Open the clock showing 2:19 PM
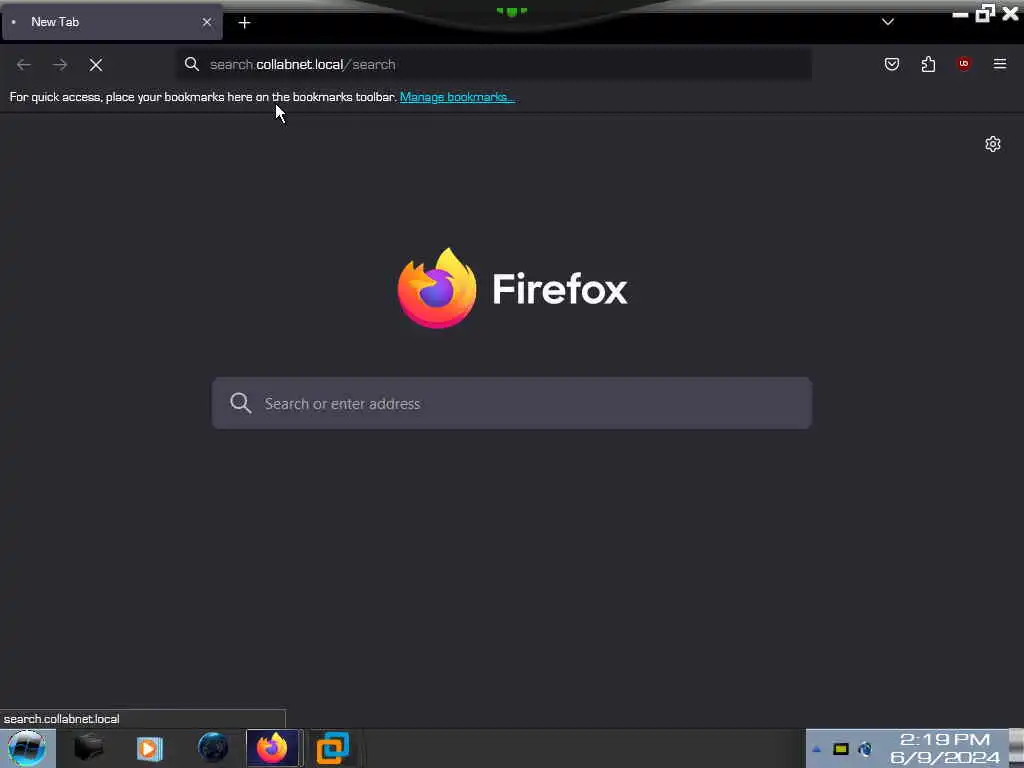This screenshot has height=768, width=1024. coord(945,748)
